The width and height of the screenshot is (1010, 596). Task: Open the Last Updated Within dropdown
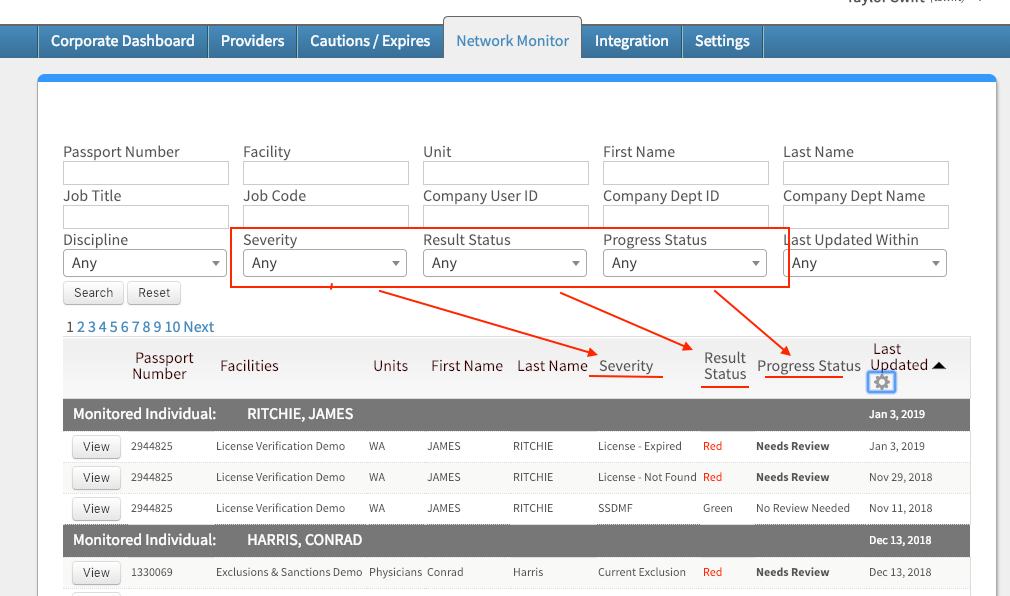(x=864, y=263)
